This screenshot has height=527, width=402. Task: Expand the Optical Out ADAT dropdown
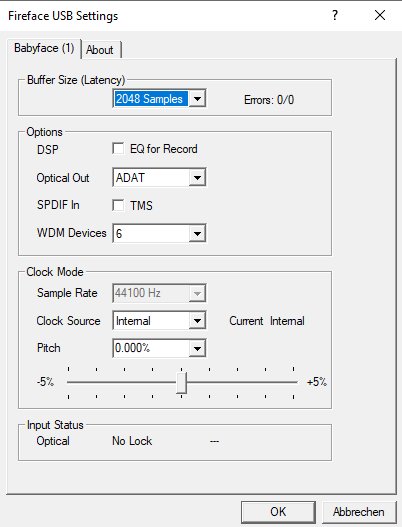point(197,178)
